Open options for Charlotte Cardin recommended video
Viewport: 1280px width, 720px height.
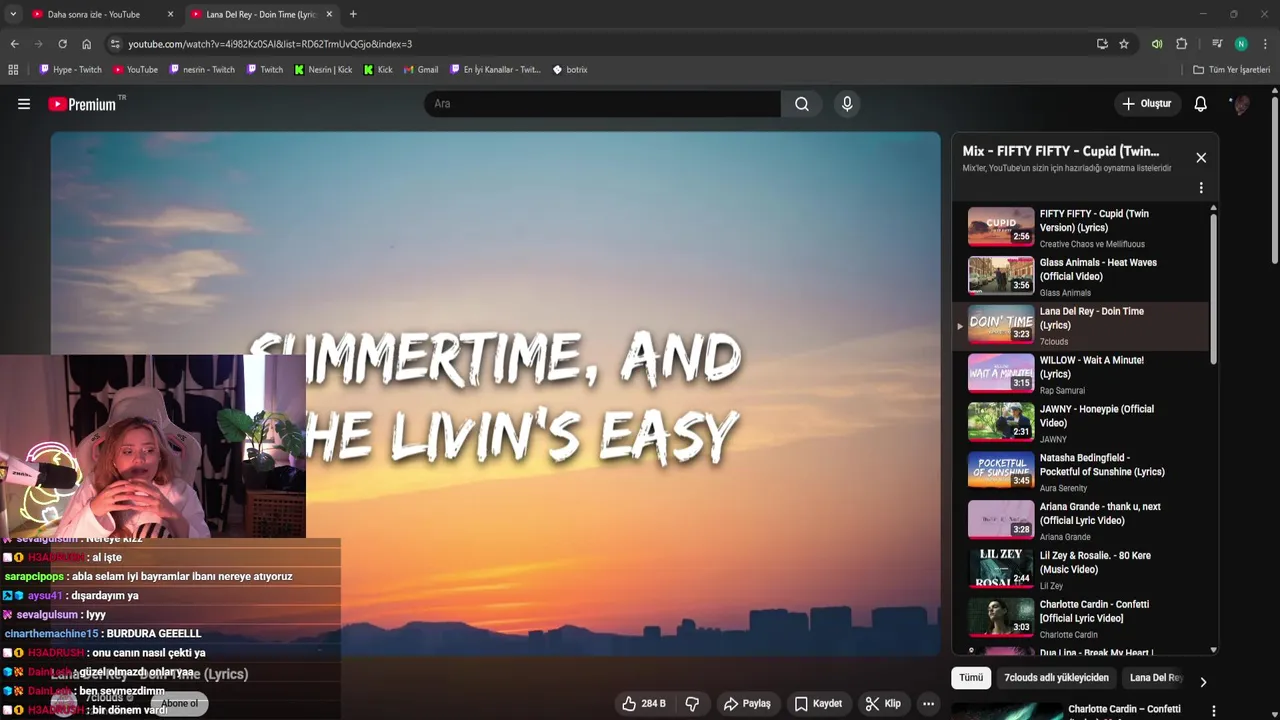(1214, 711)
